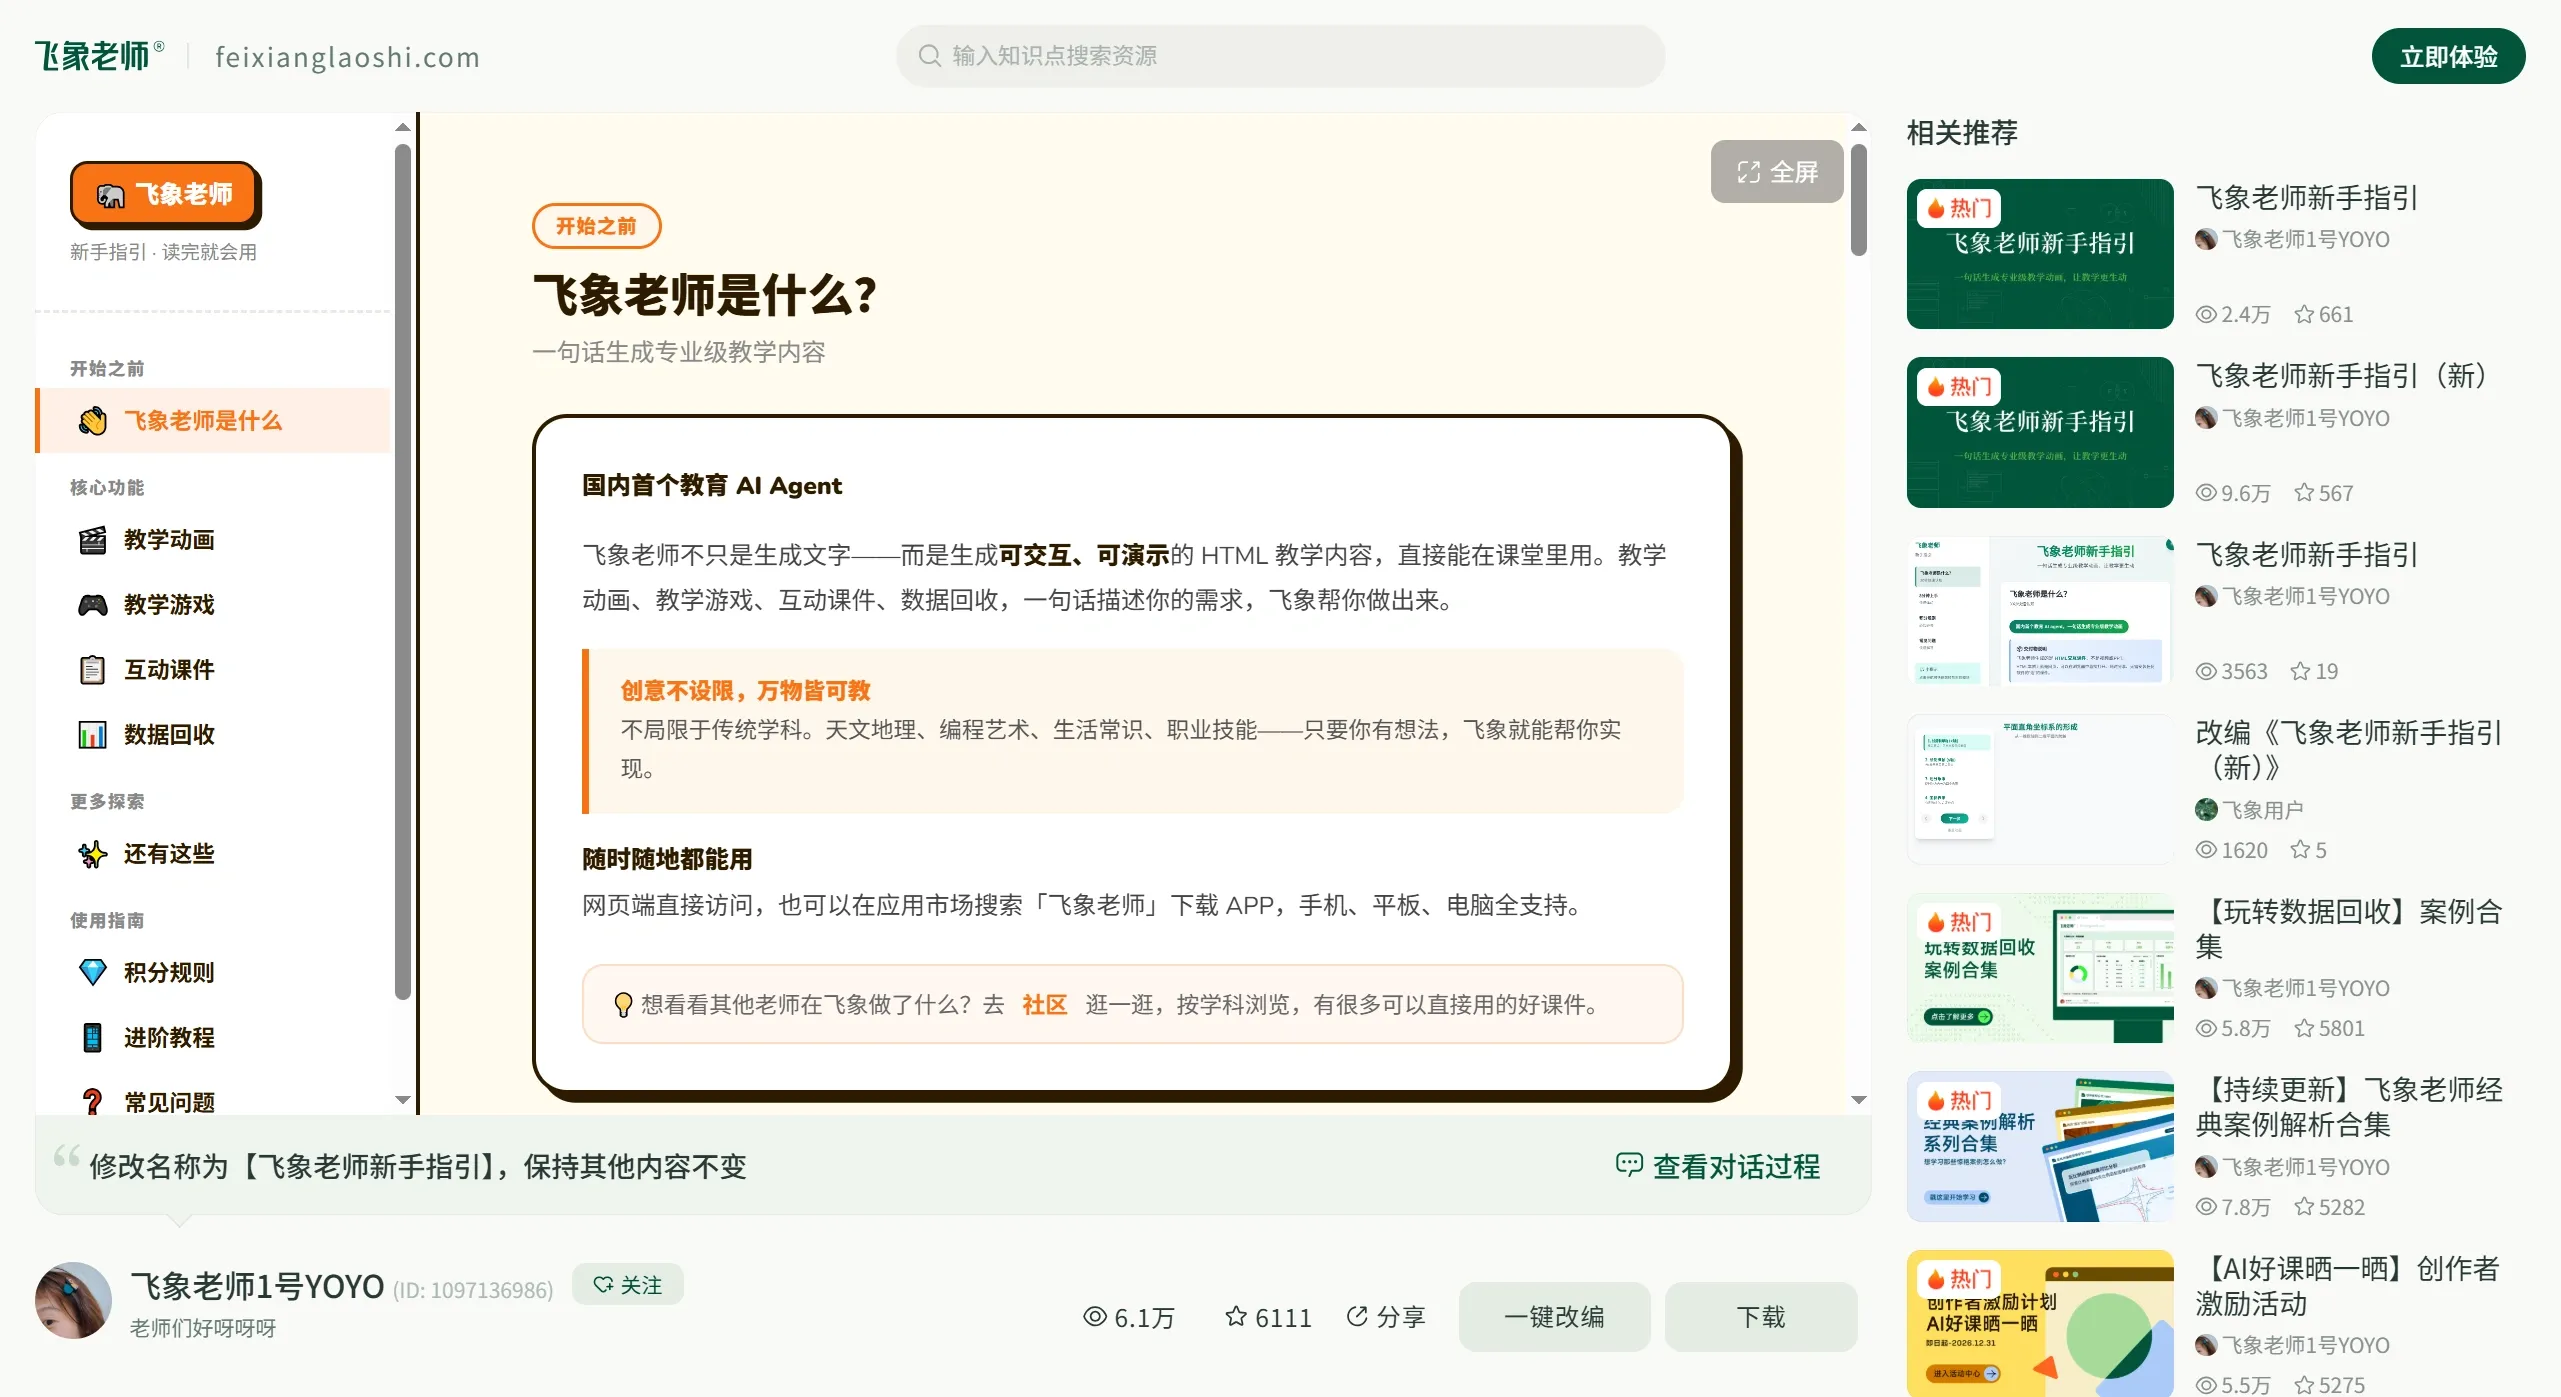Click the sidebar vertical scrollbar thumb

[x=403, y=572]
